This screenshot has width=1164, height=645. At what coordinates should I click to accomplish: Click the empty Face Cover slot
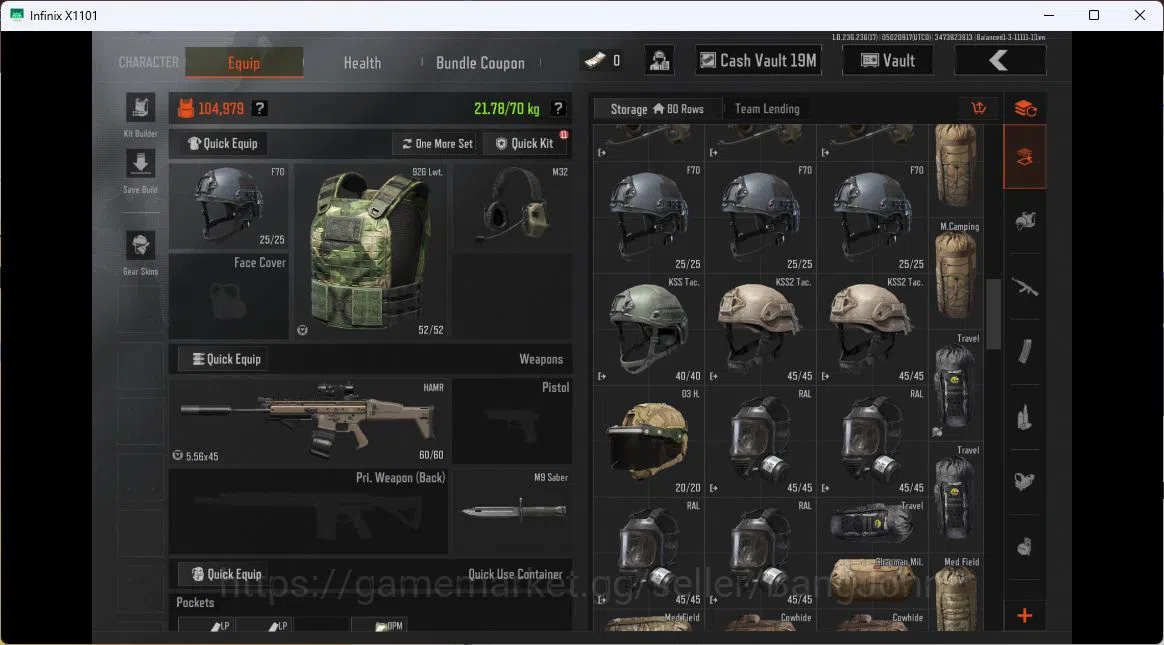(x=229, y=296)
